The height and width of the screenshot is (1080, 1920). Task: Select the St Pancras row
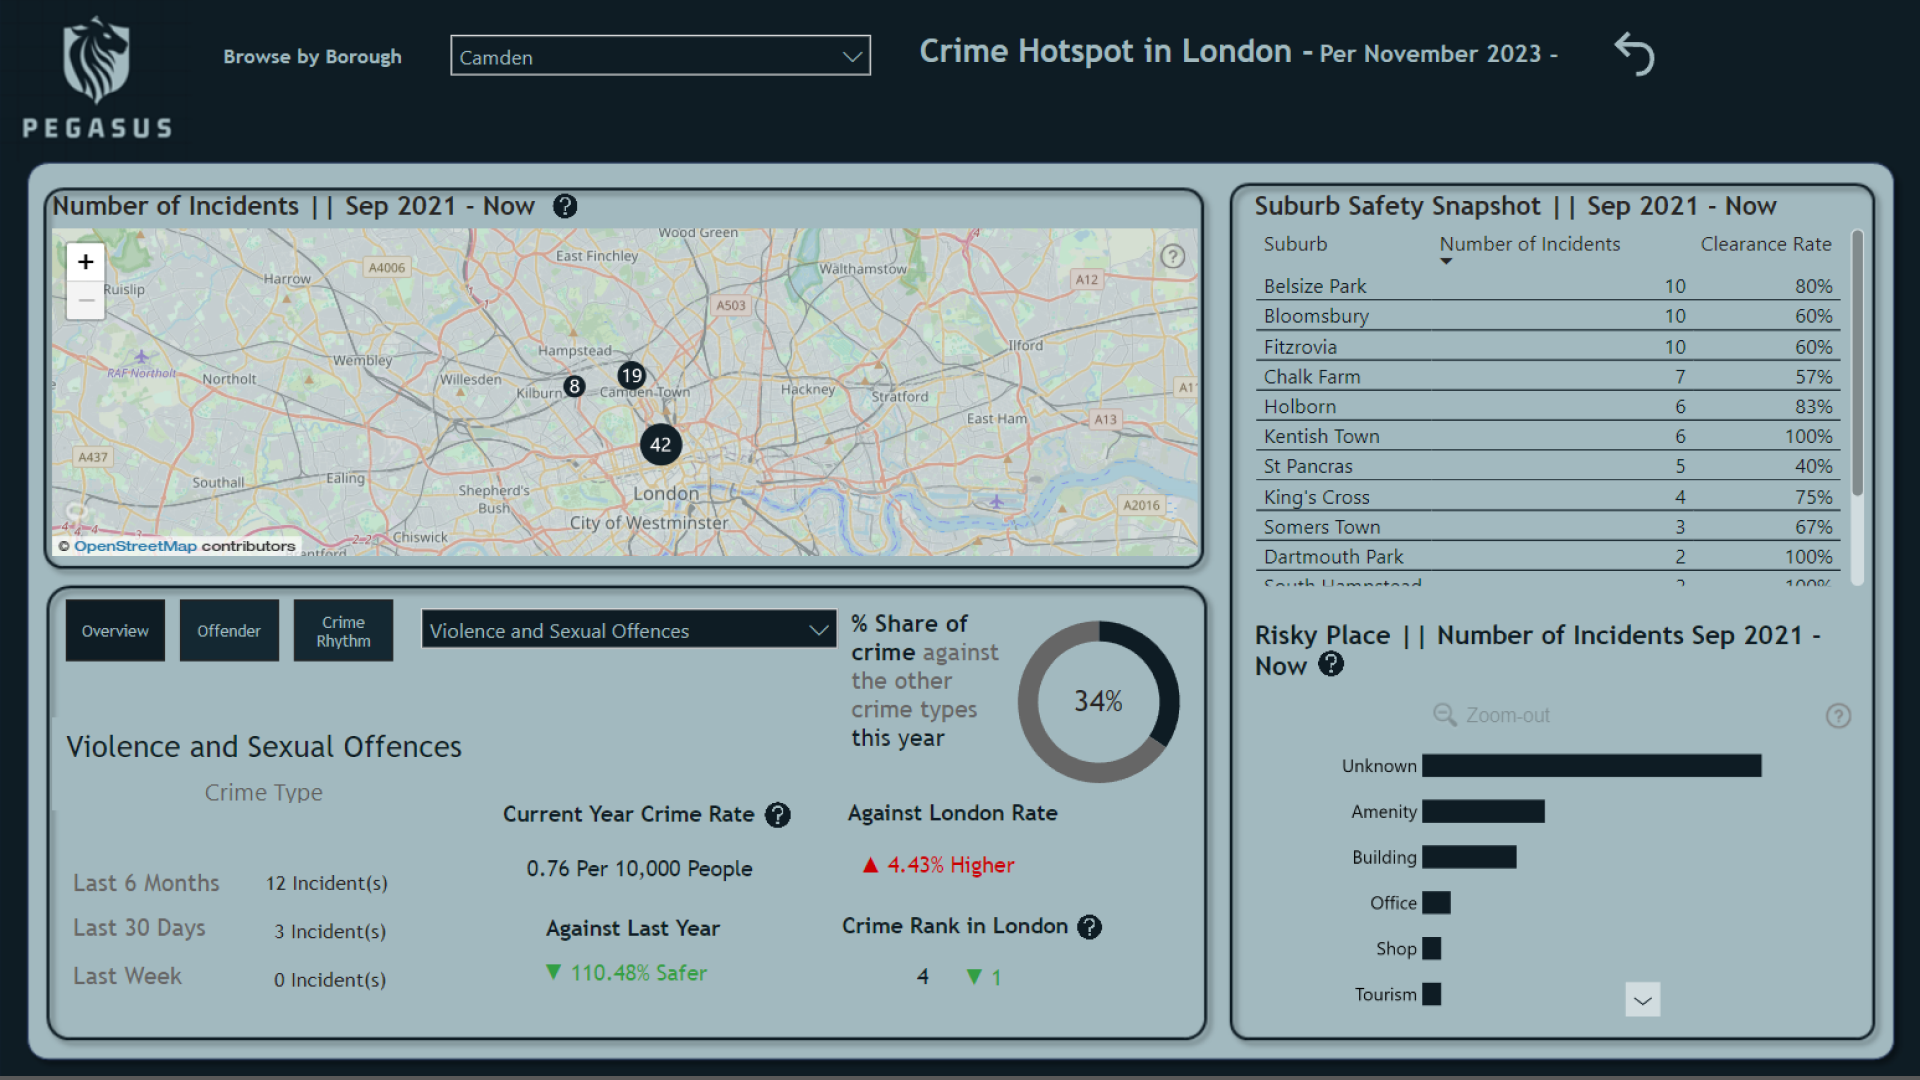click(1547, 467)
